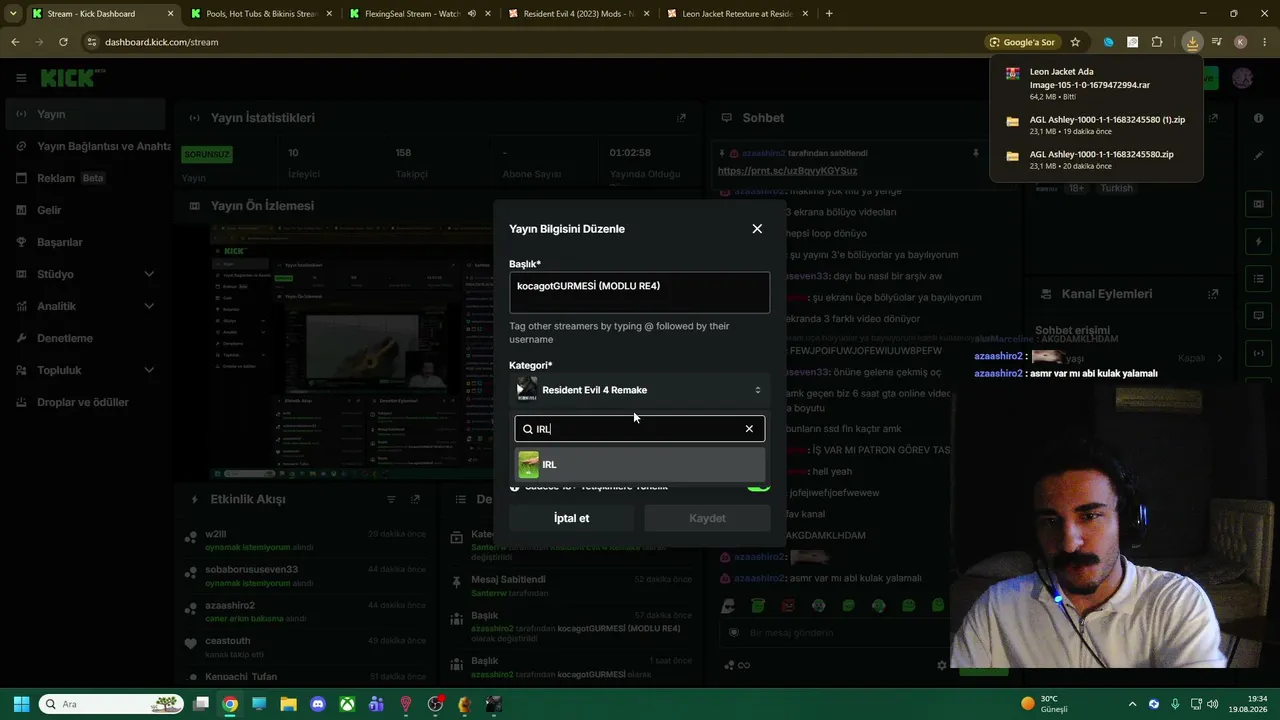
Task: Open the browser extensions menu
Action: point(1157,42)
